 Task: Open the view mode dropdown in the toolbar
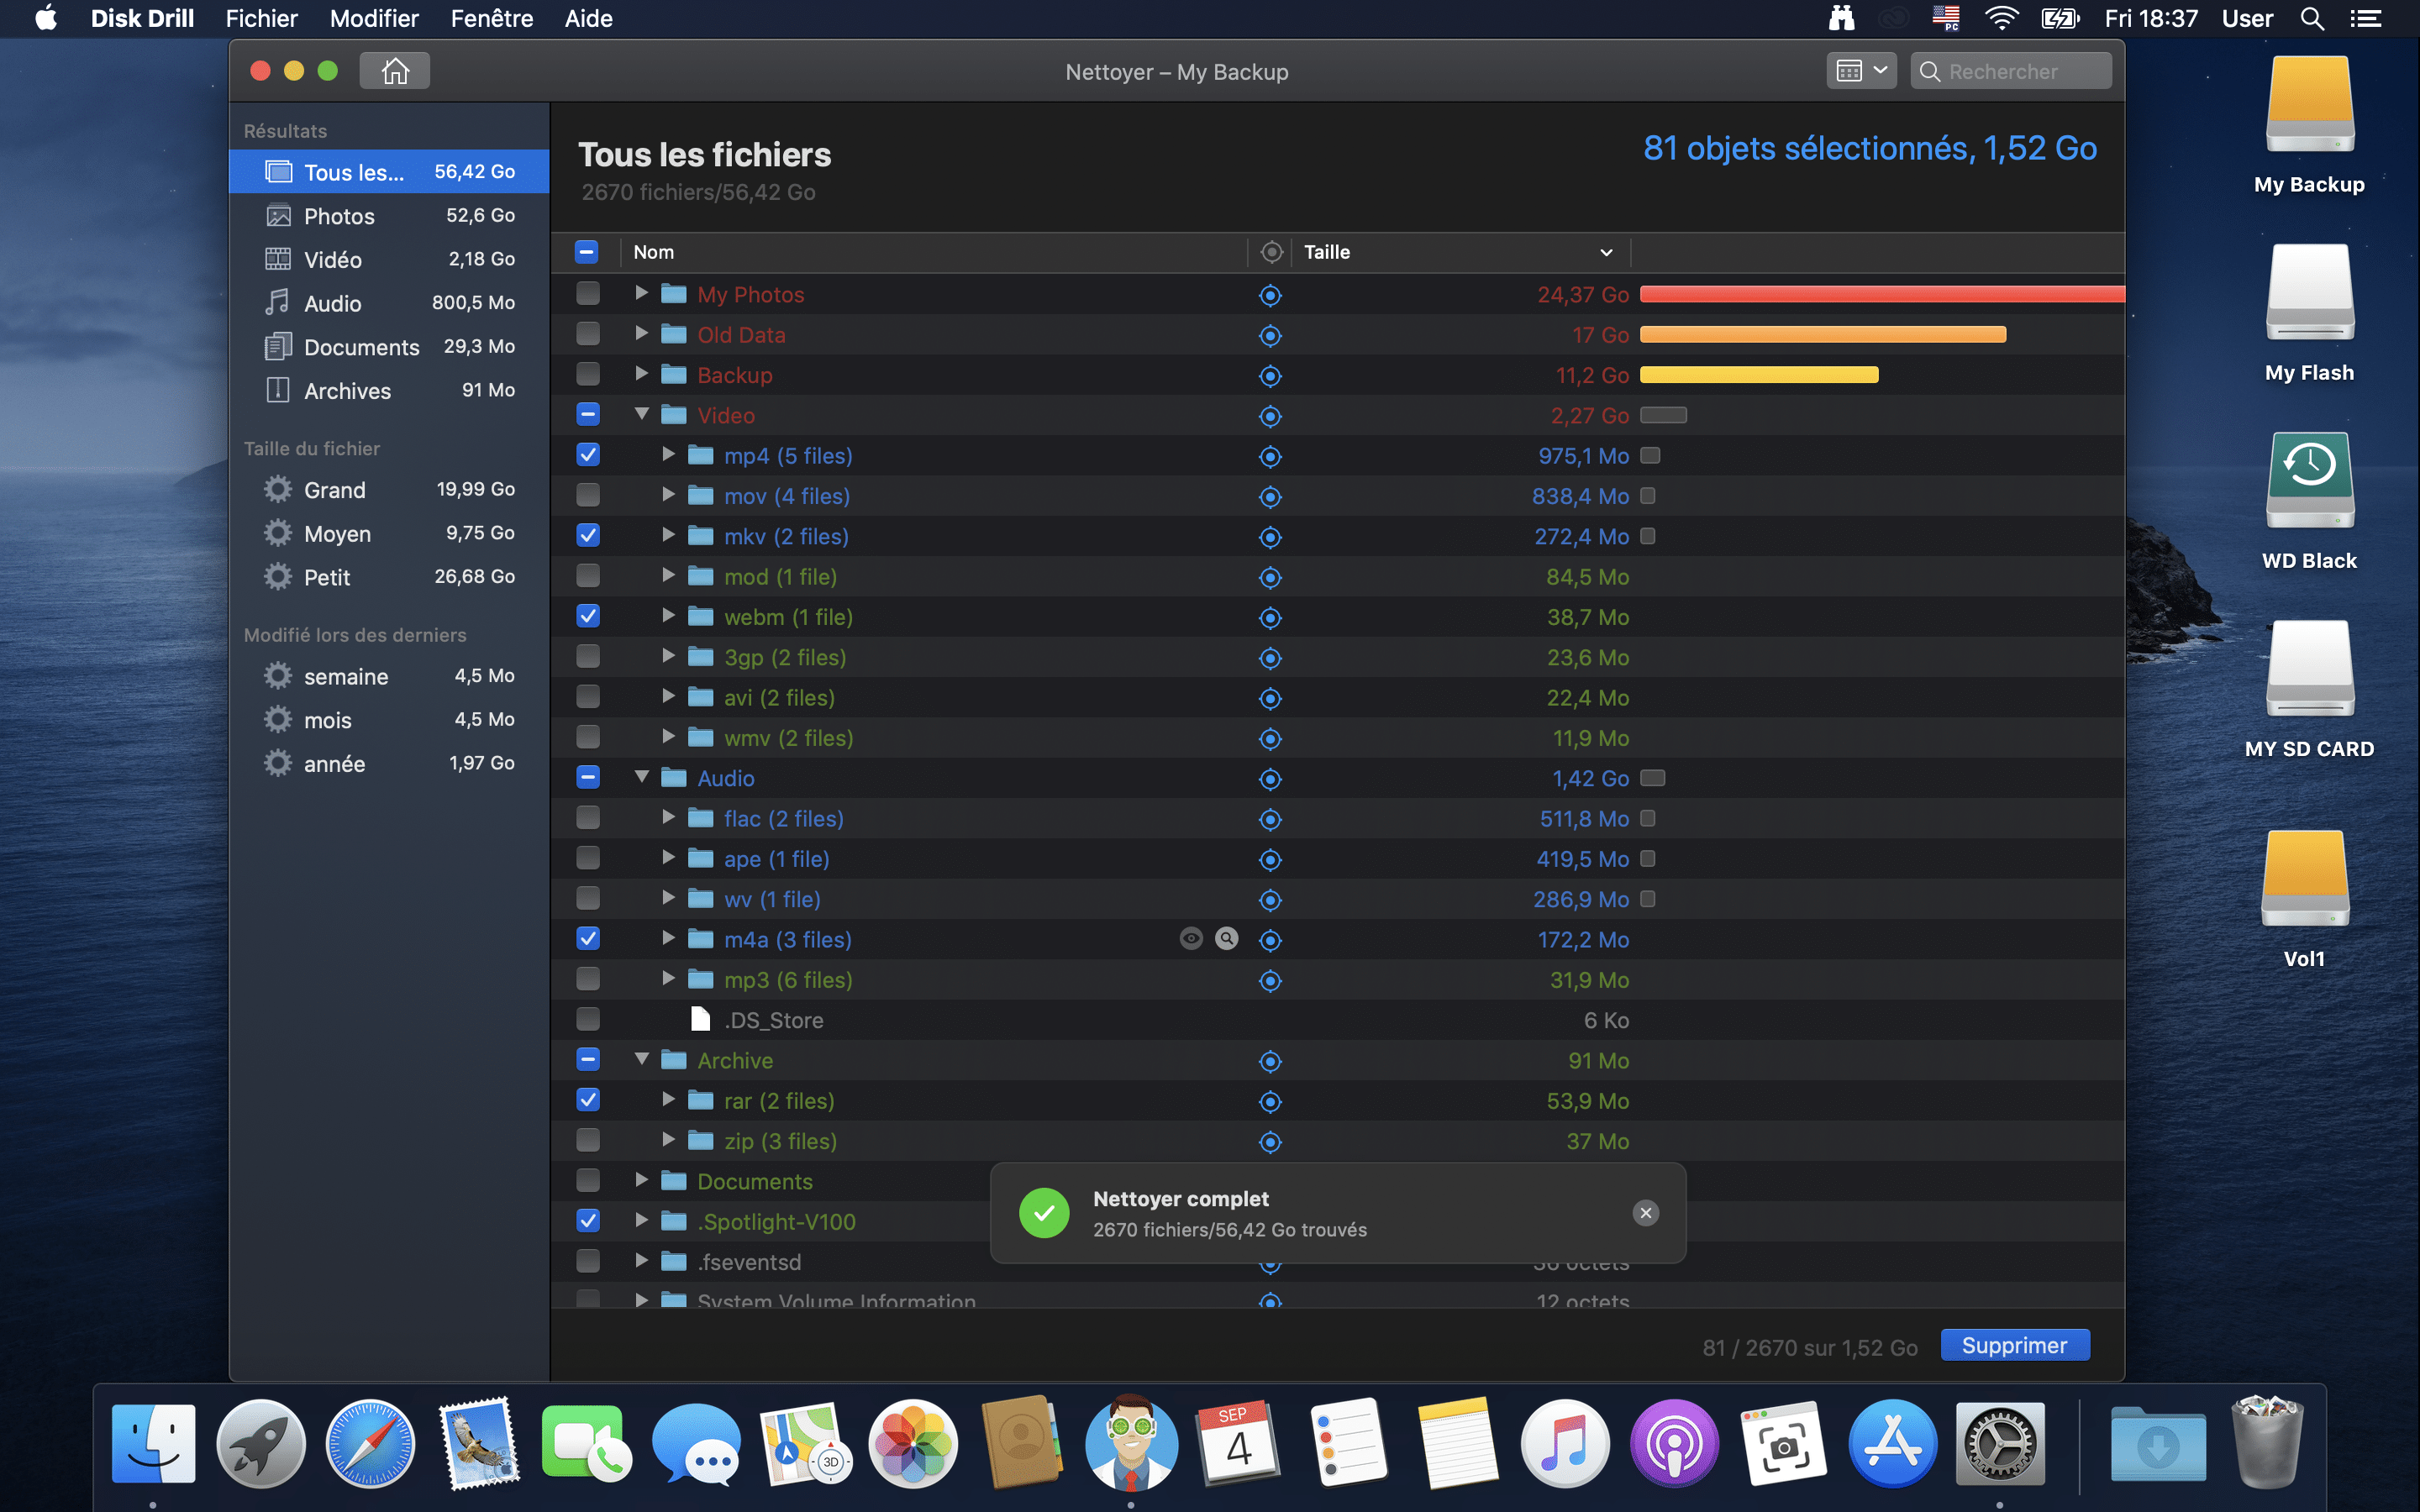click(x=1861, y=71)
